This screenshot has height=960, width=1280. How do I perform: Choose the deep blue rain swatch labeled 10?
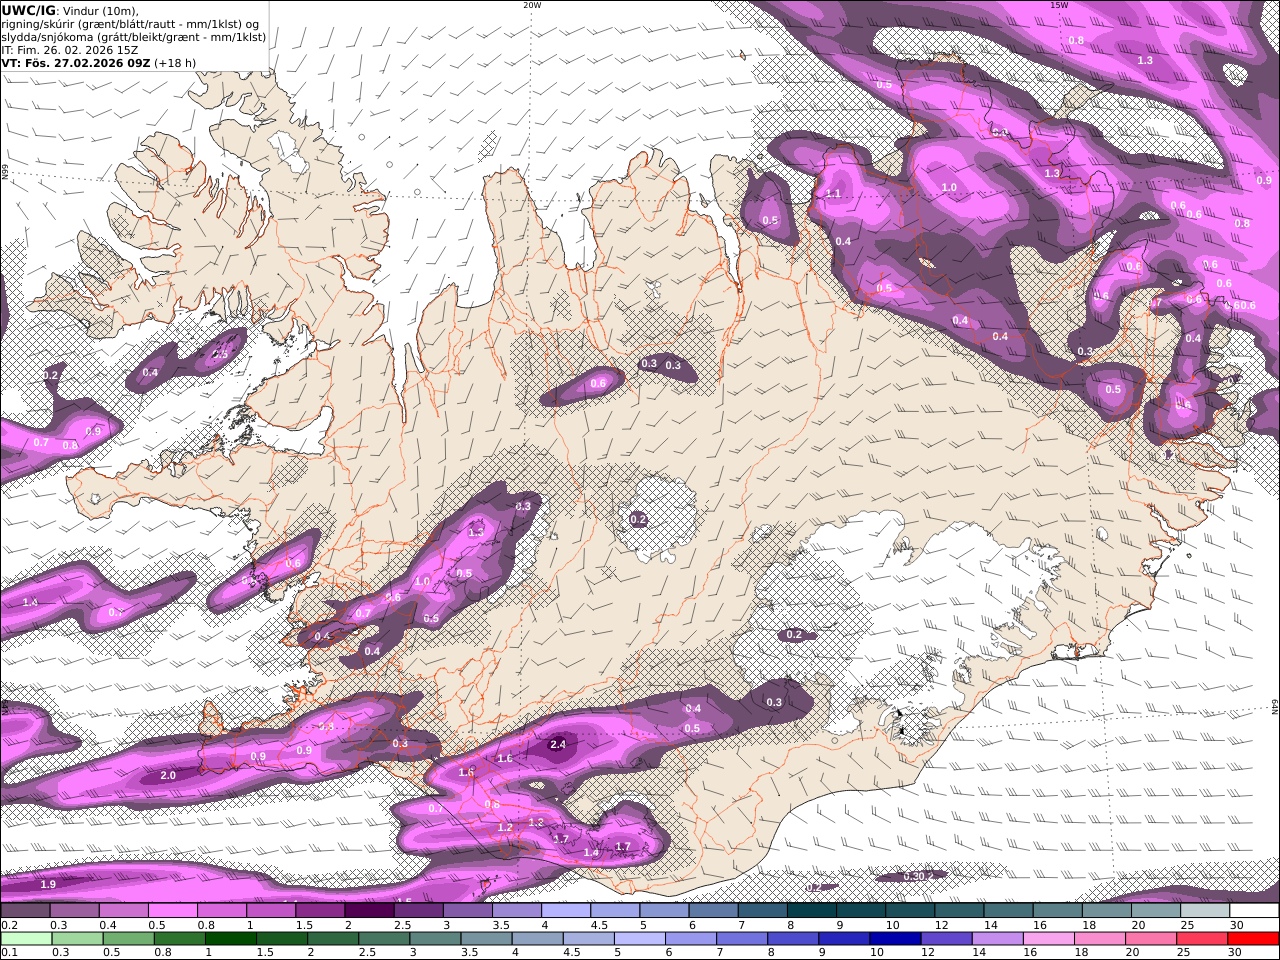(896, 939)
